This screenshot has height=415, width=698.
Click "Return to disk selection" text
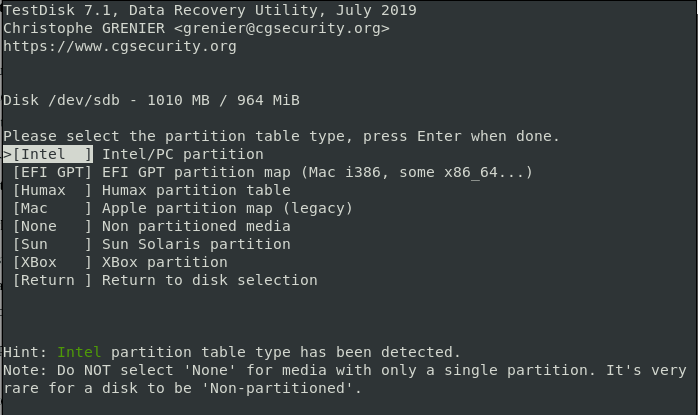210,280
